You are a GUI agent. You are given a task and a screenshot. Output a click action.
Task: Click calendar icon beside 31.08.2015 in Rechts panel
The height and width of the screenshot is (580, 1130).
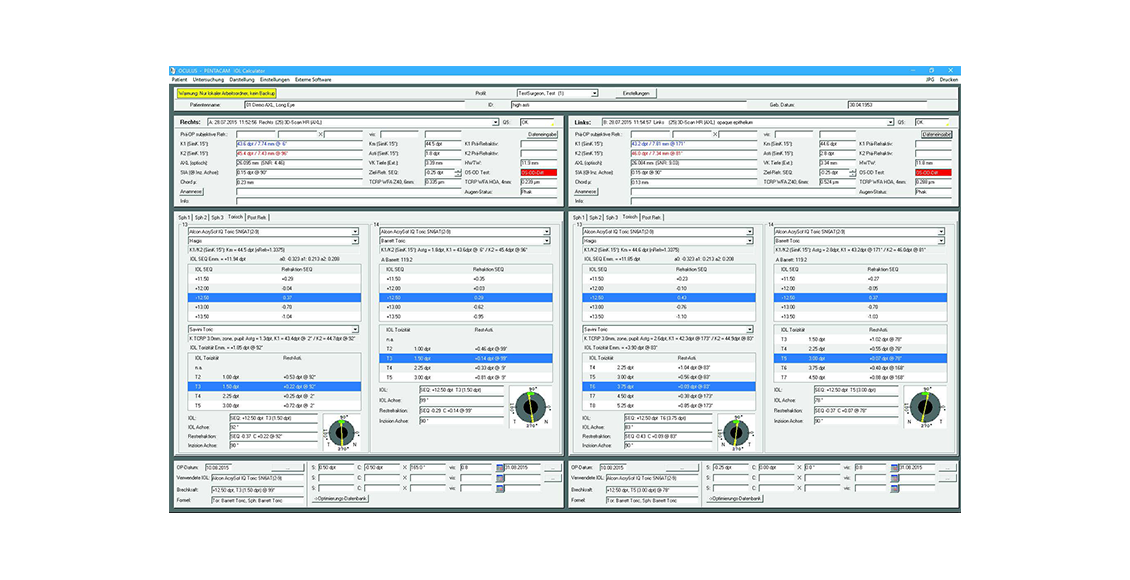click(502, 467)
